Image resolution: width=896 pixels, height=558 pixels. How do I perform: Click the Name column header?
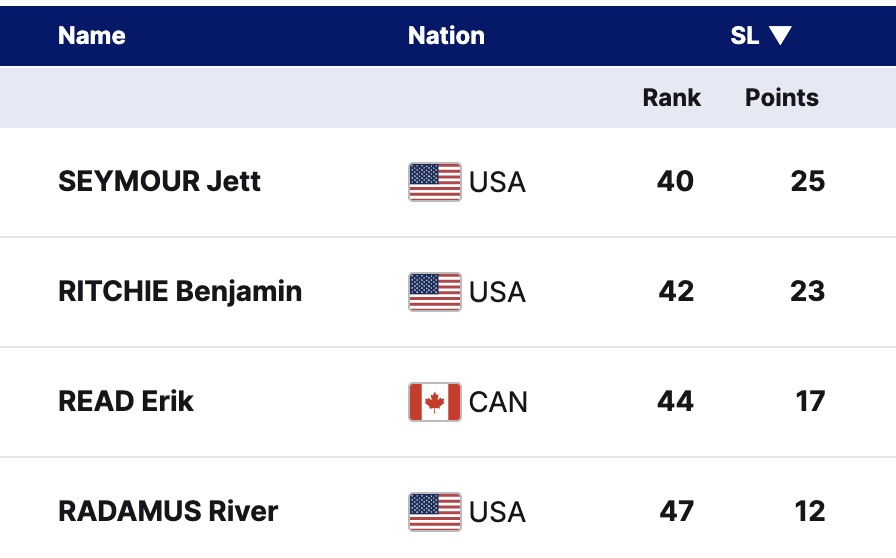pyautogui.click(x=92, y=36)
